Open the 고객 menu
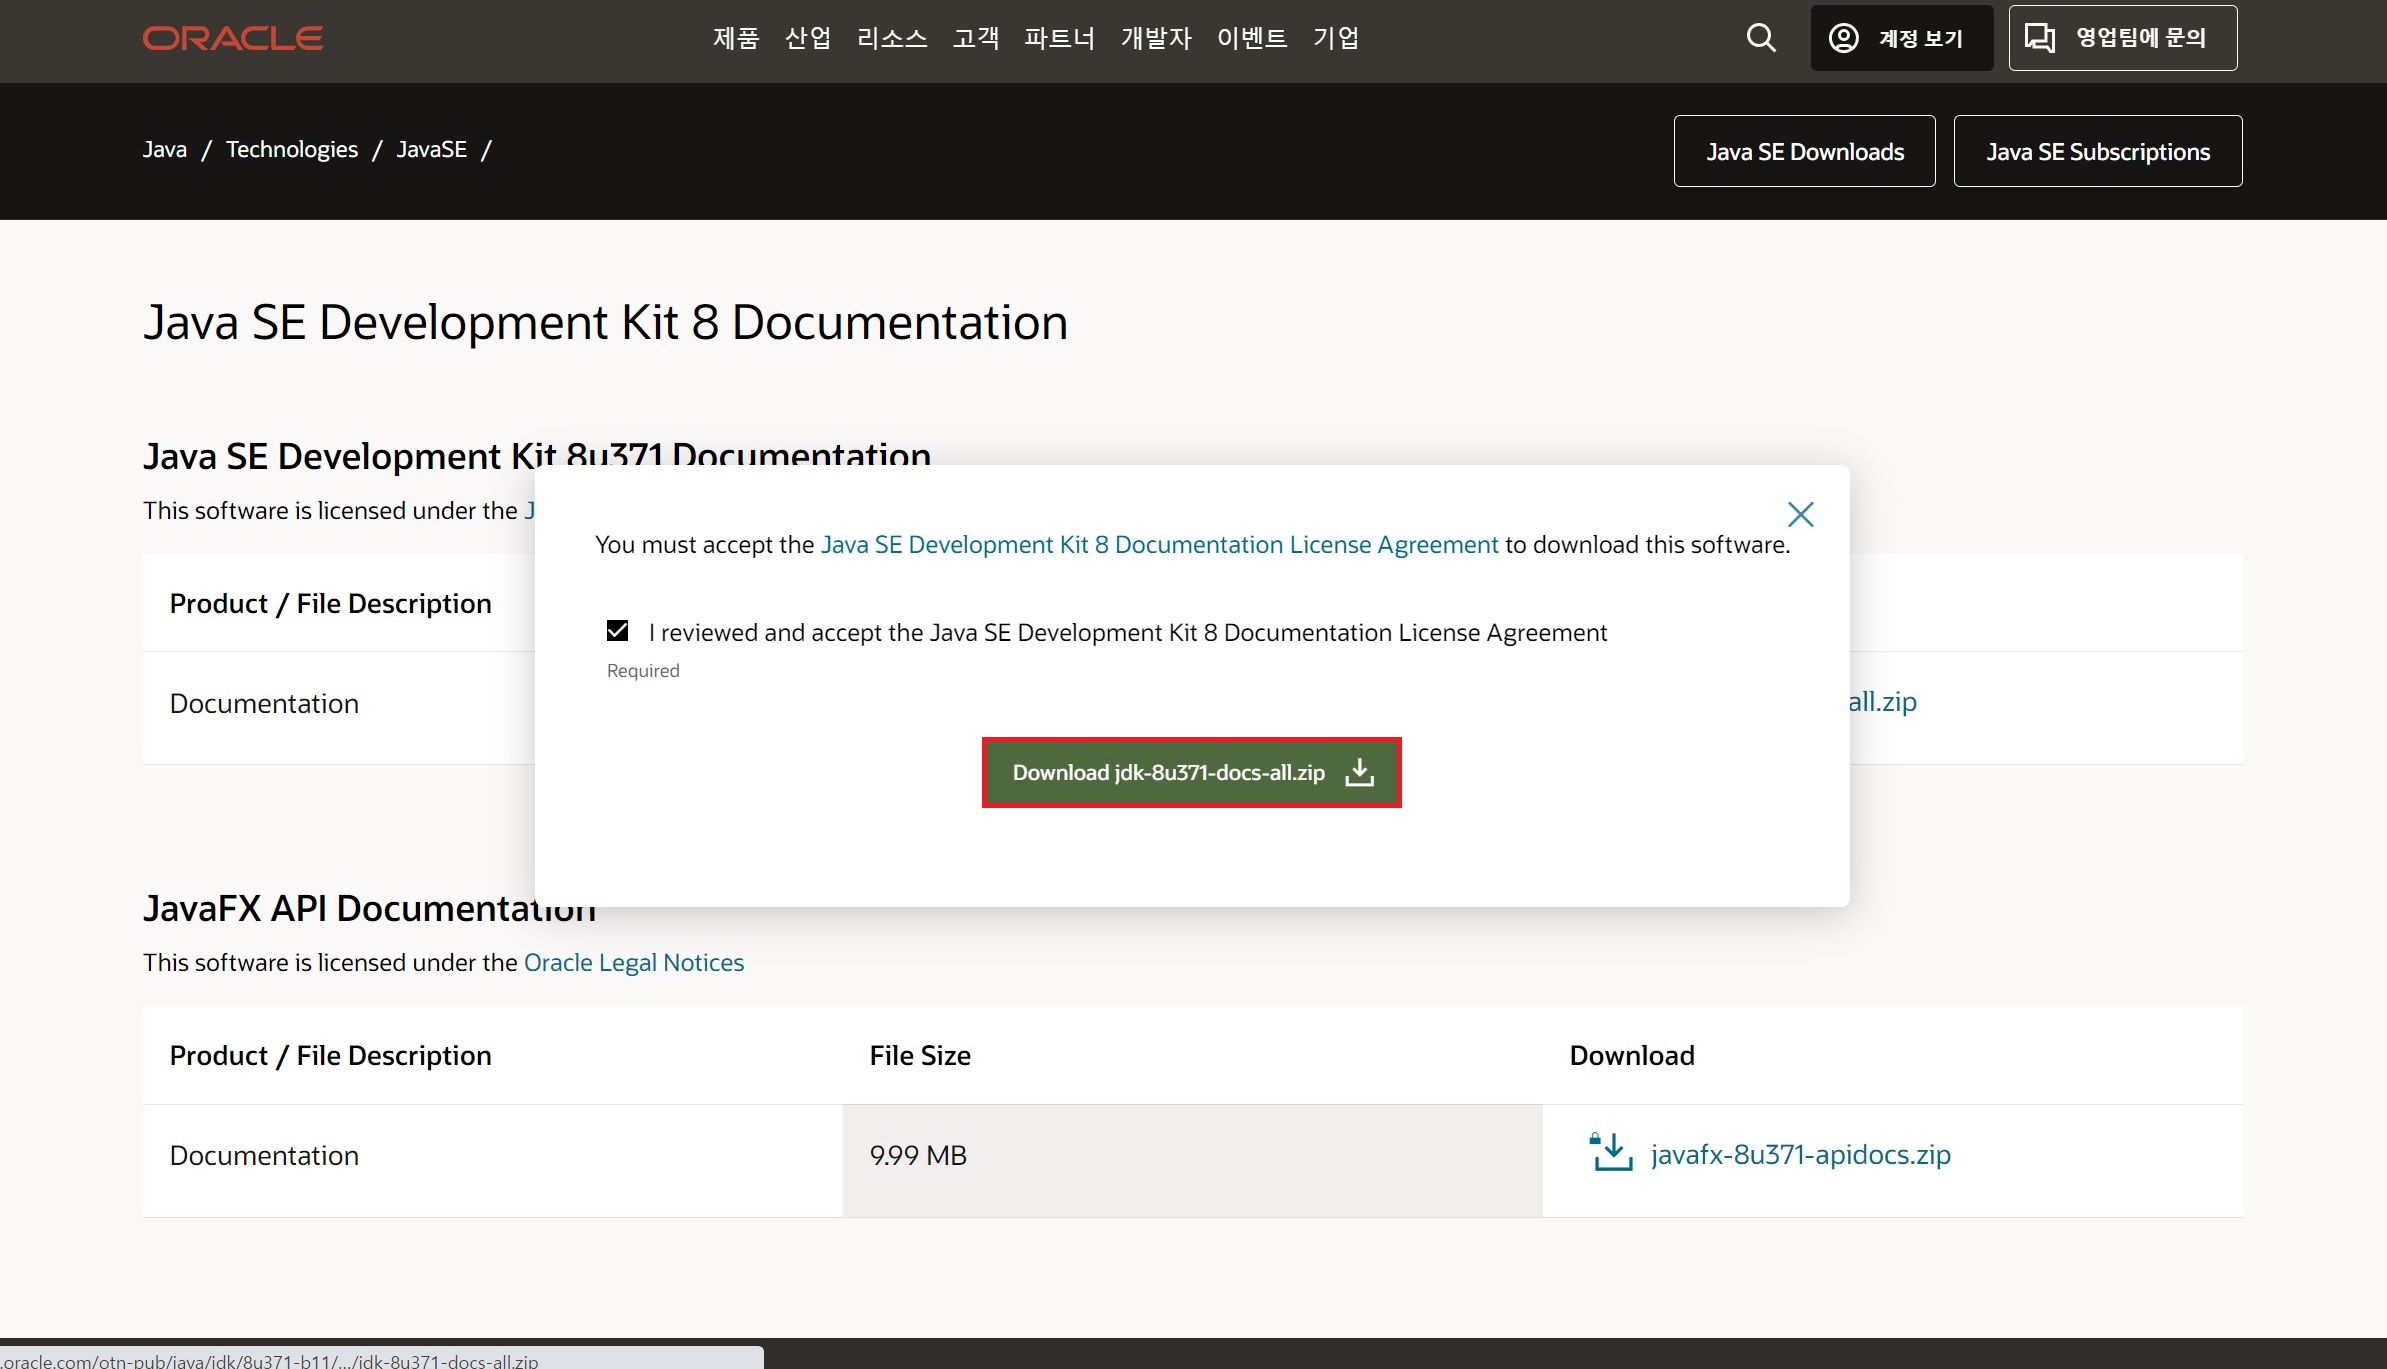Image resolution: width=2387 pixels, height=1369 pixels. coord(976,38)
